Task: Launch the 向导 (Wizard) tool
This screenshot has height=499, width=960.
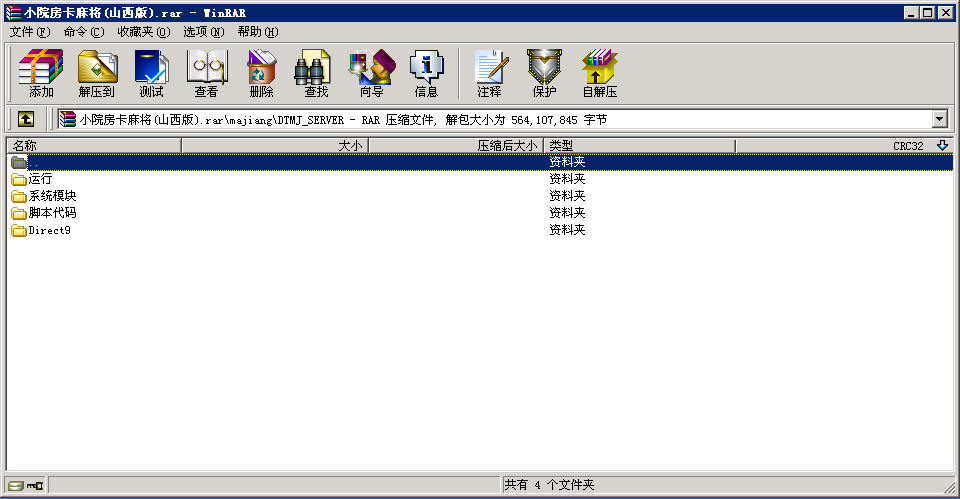Action: (371, 73)
